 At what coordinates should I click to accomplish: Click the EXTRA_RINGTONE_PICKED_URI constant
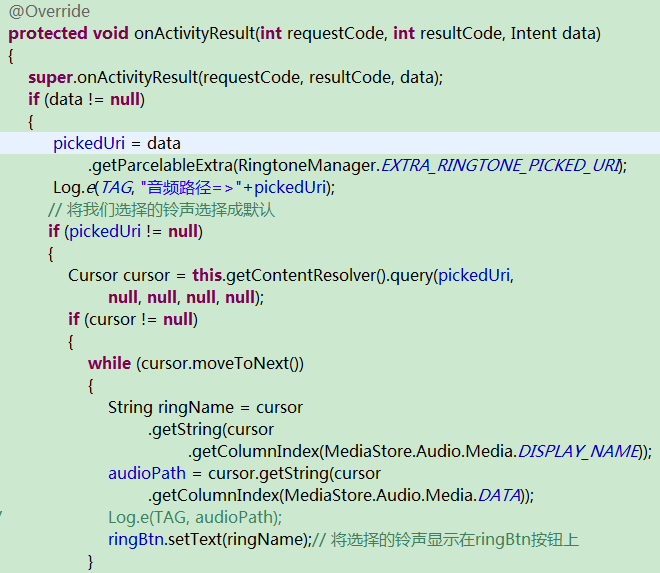[x=500, y=165]
